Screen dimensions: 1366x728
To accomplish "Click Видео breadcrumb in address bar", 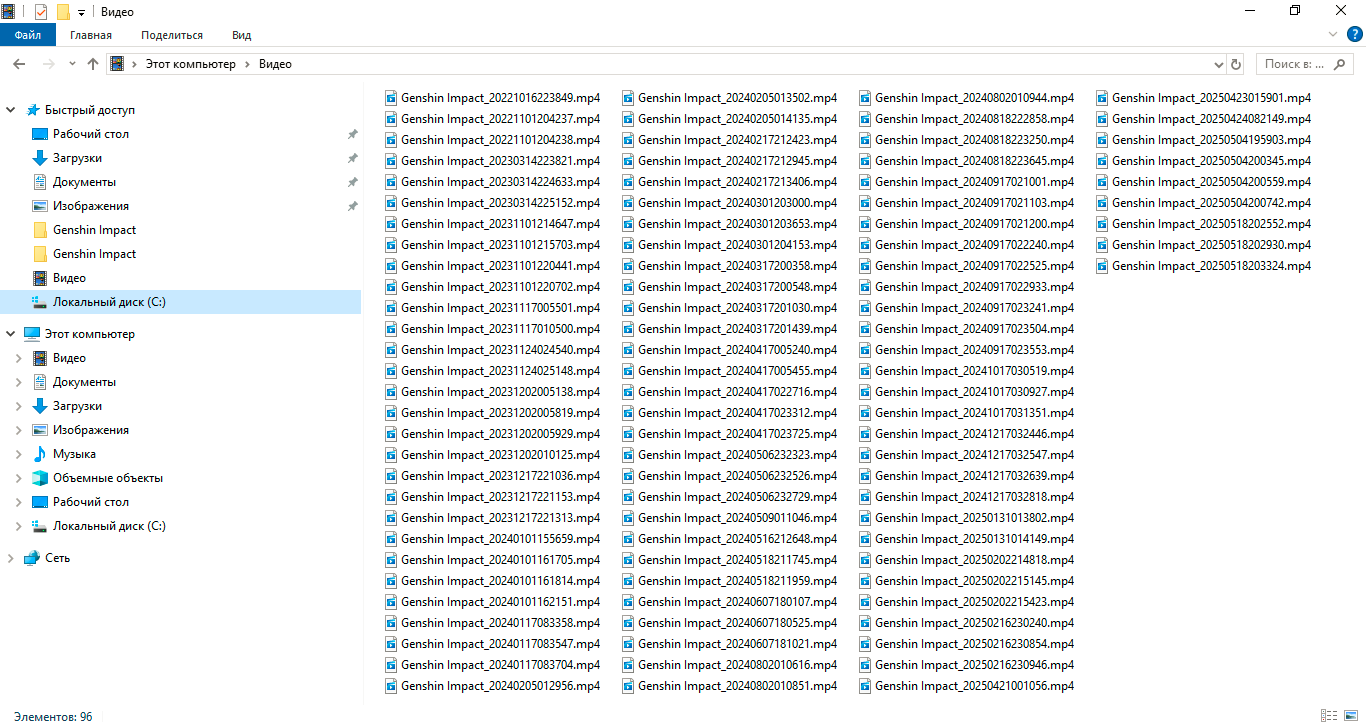I will pyautogui.click(x=275, y=64).
